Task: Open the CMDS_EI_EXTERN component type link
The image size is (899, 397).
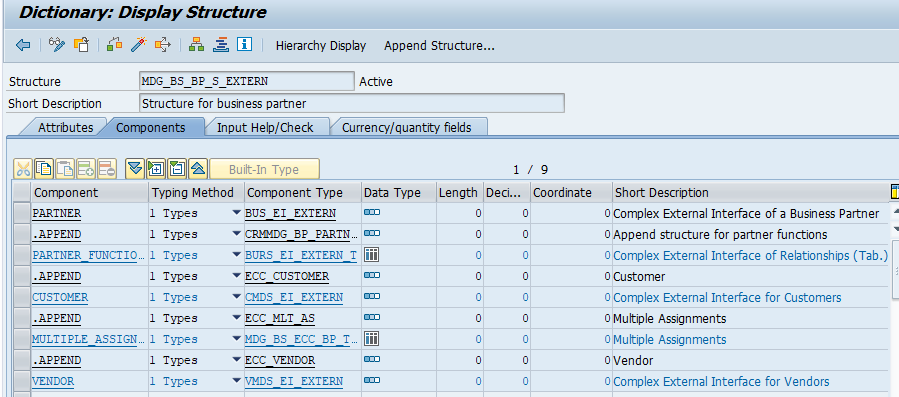Action: [294, 297]
